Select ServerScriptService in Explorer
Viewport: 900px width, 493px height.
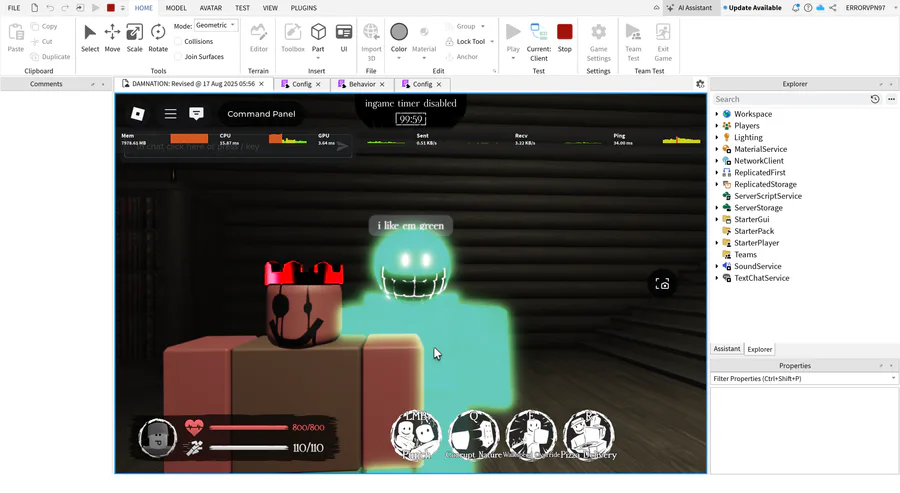point(767,196)
